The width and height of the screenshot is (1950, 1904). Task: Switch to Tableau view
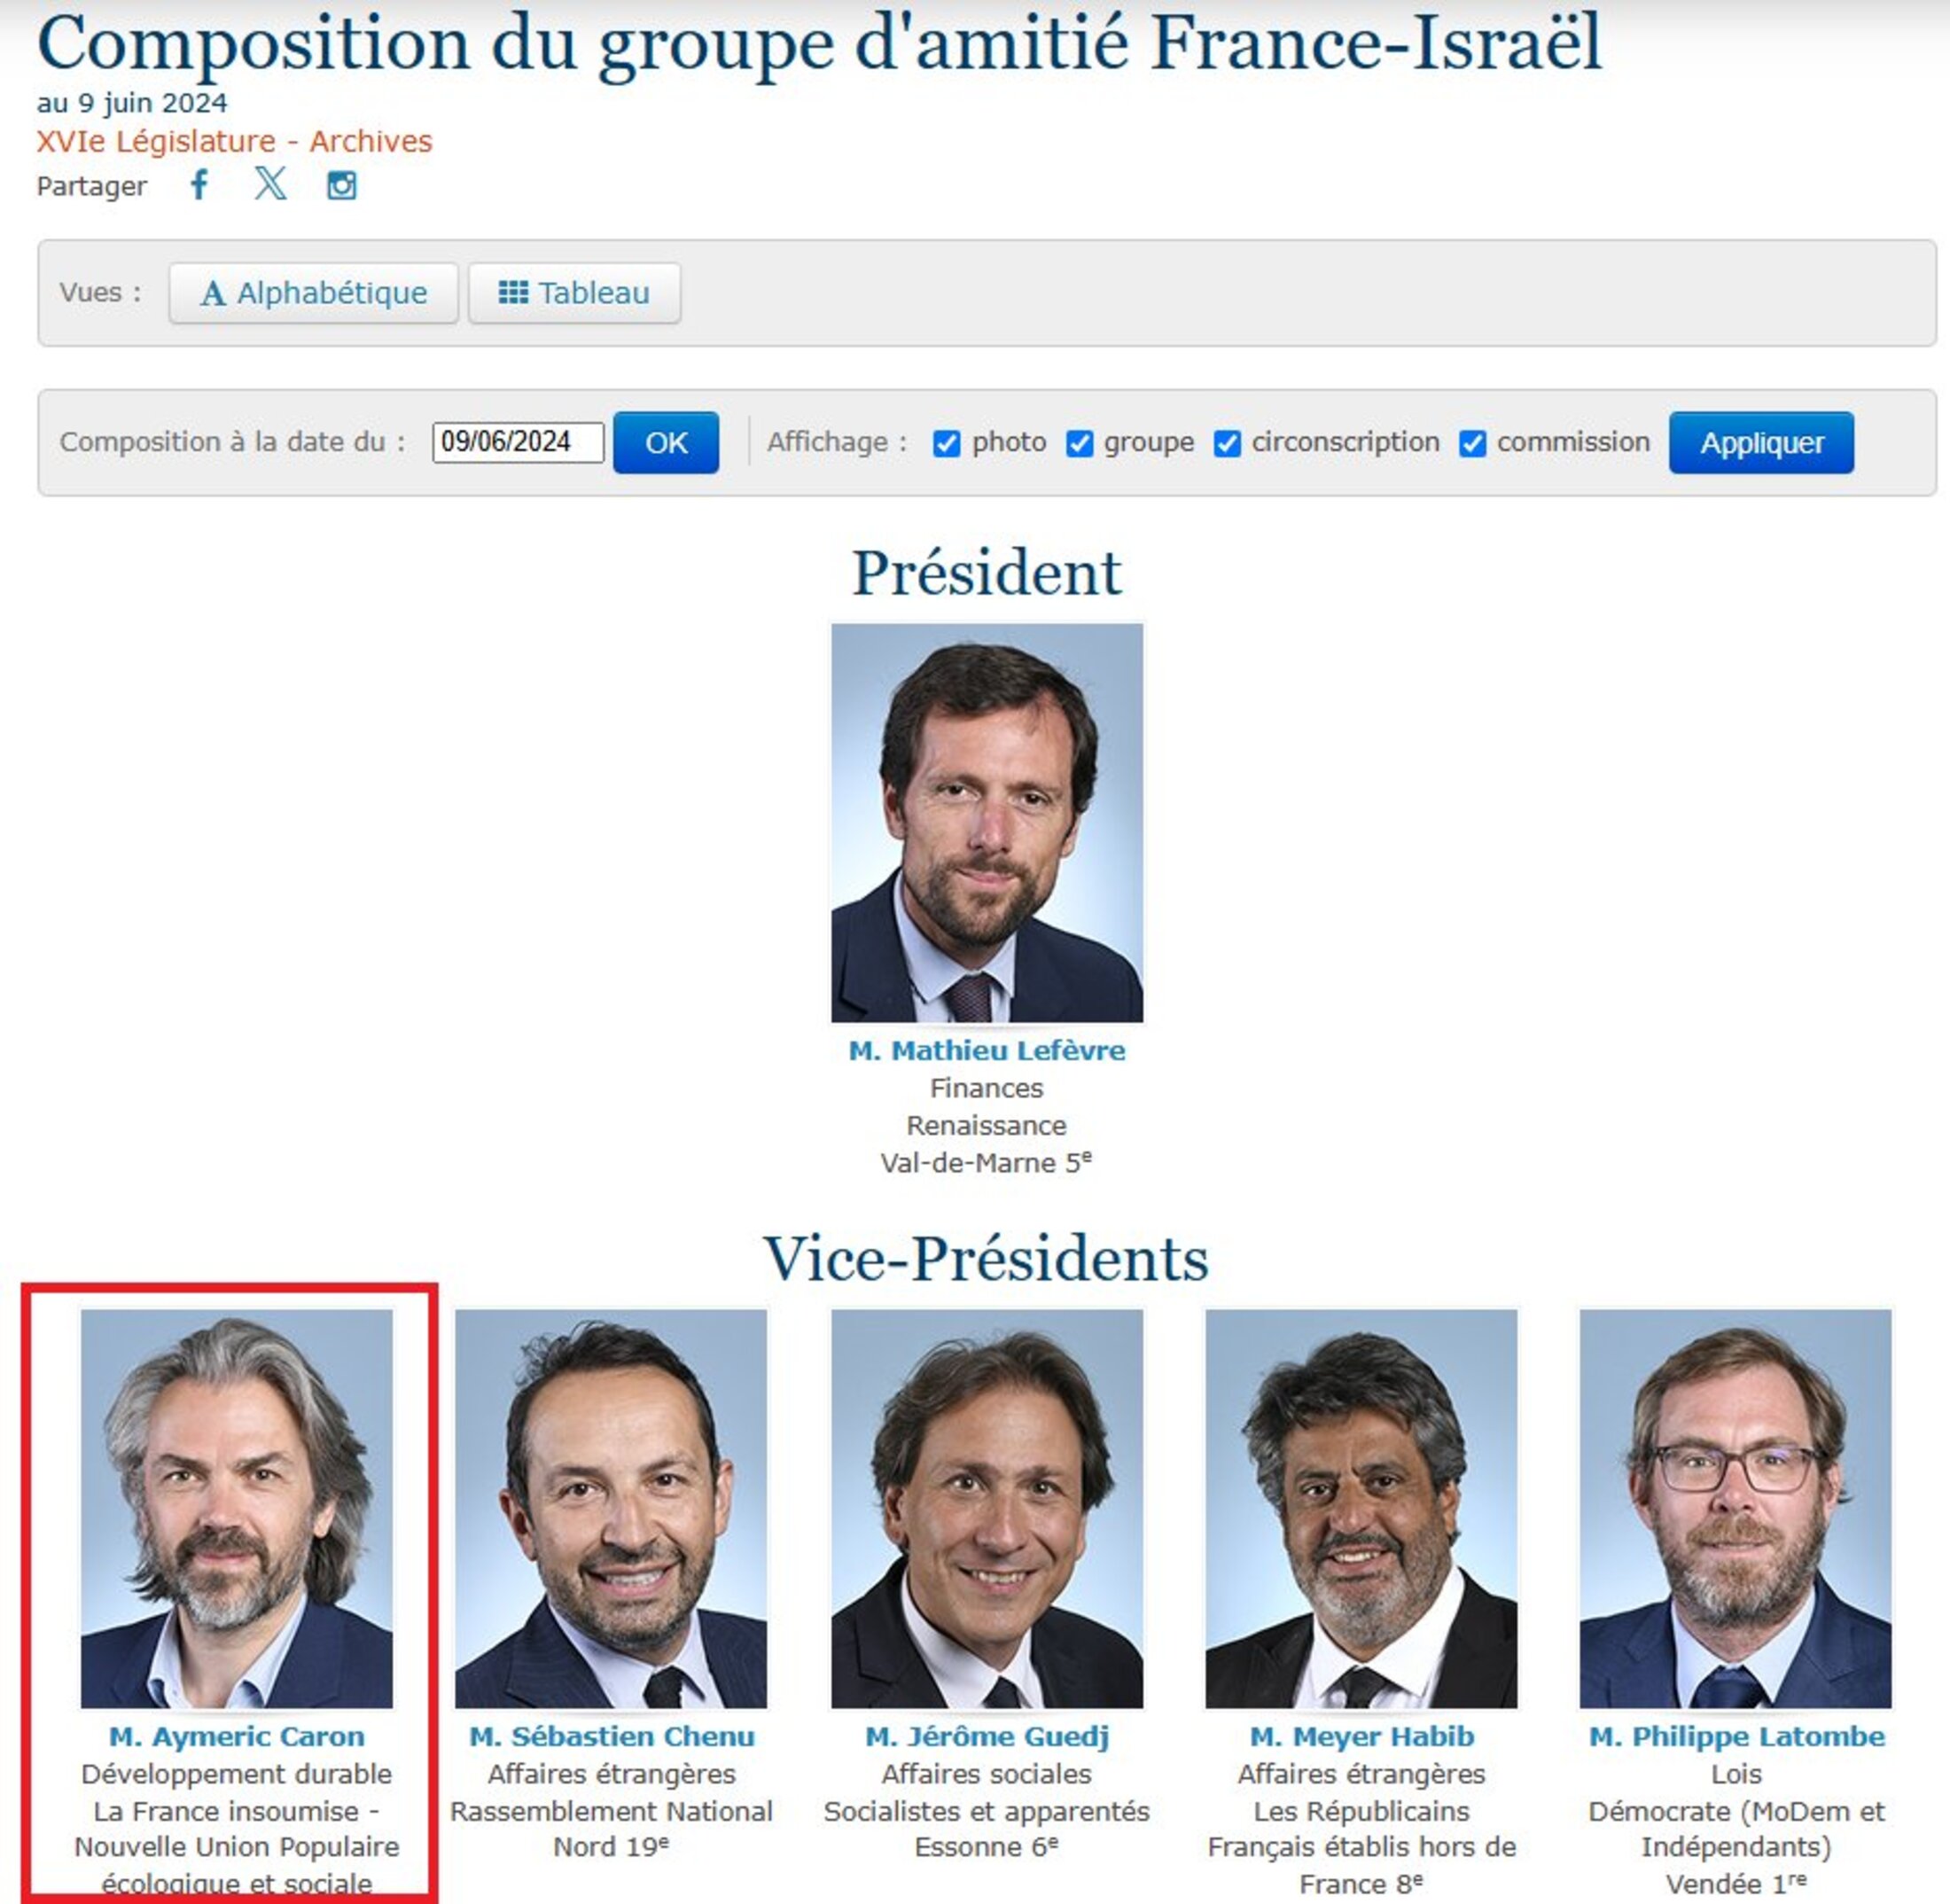[x=574, y=293]
